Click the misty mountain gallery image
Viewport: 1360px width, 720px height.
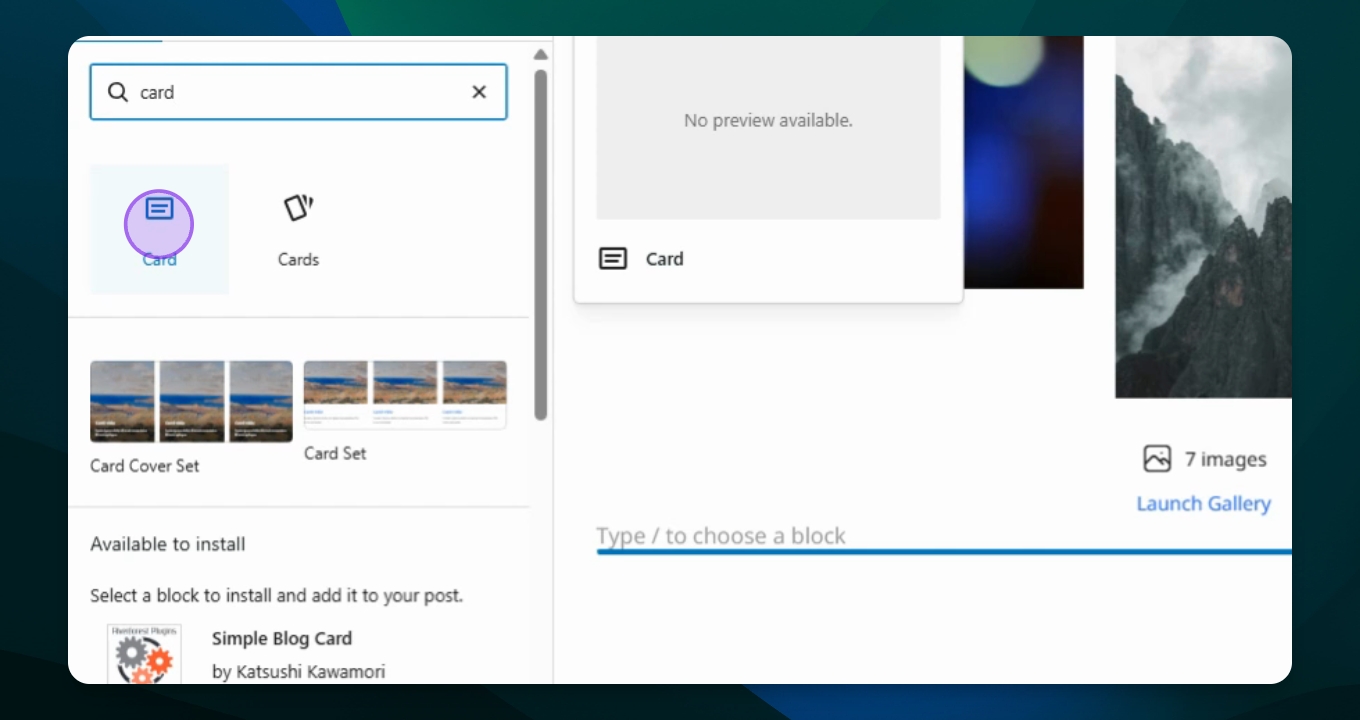pyautogui.click(x=1204, y=217)
